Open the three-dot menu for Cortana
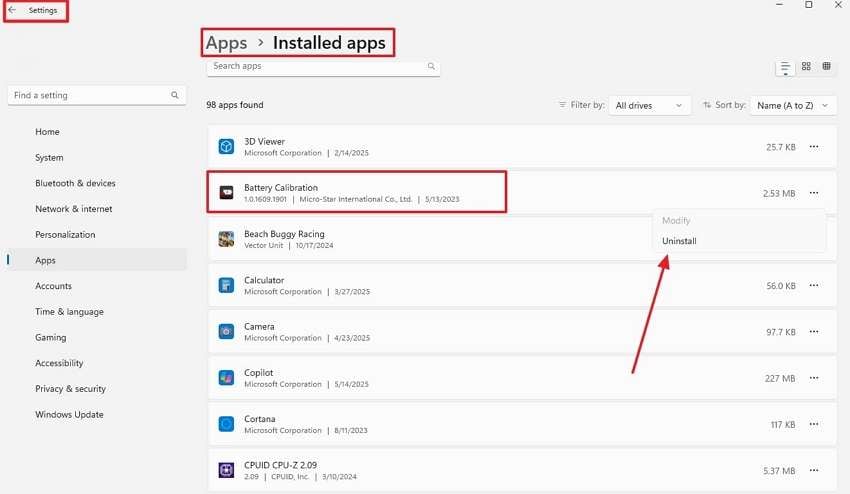The height and width of the screenshot is (494, 850). coord(814,424)
